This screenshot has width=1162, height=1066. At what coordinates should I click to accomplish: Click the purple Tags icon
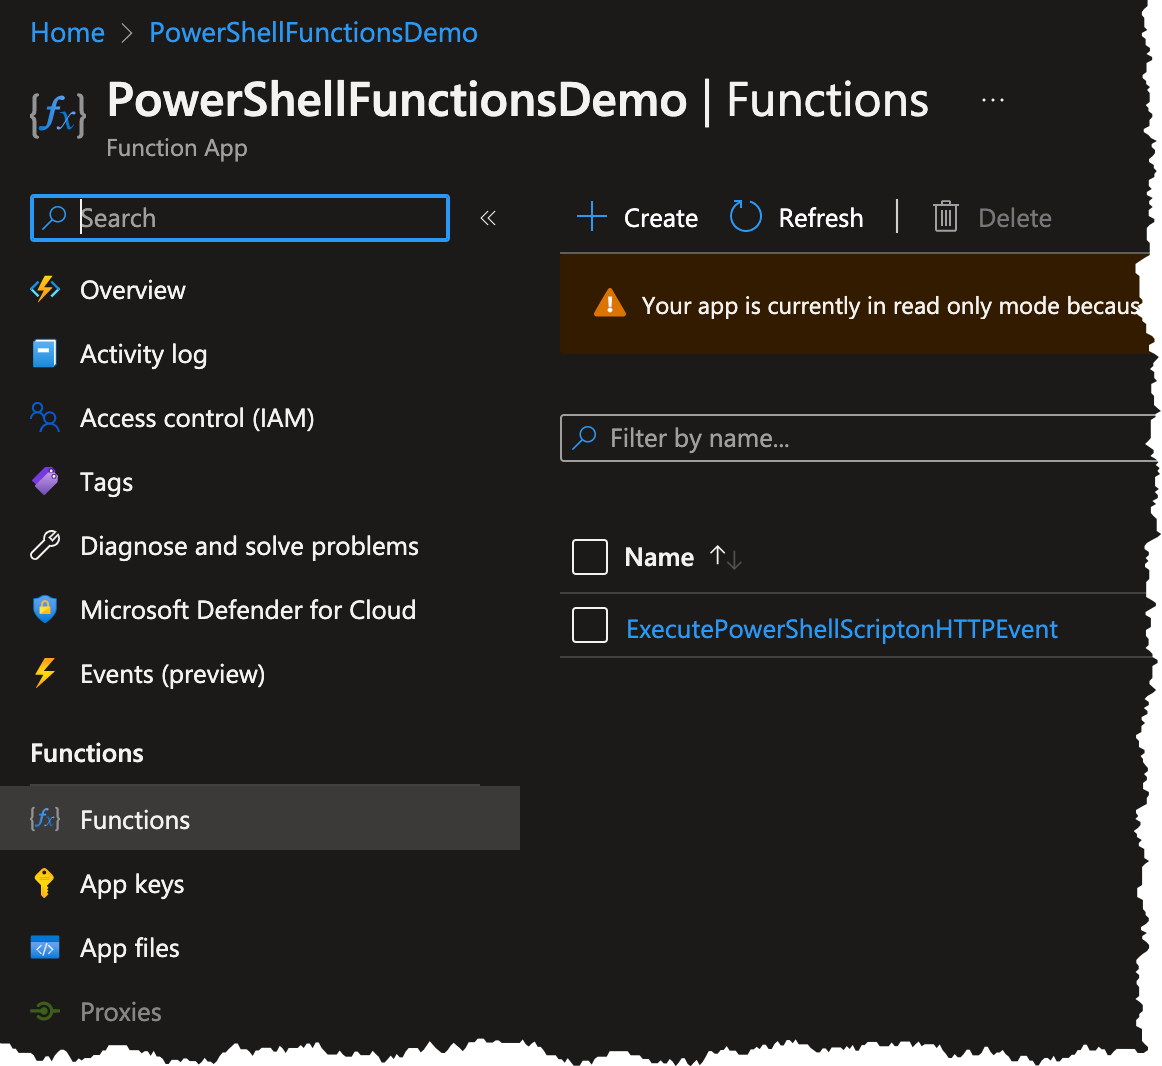pos(45,481)
